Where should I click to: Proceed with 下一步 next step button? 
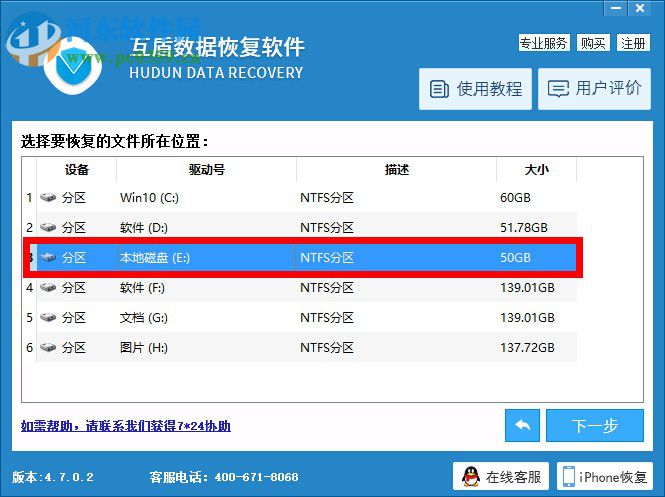(x=595, y=425)
